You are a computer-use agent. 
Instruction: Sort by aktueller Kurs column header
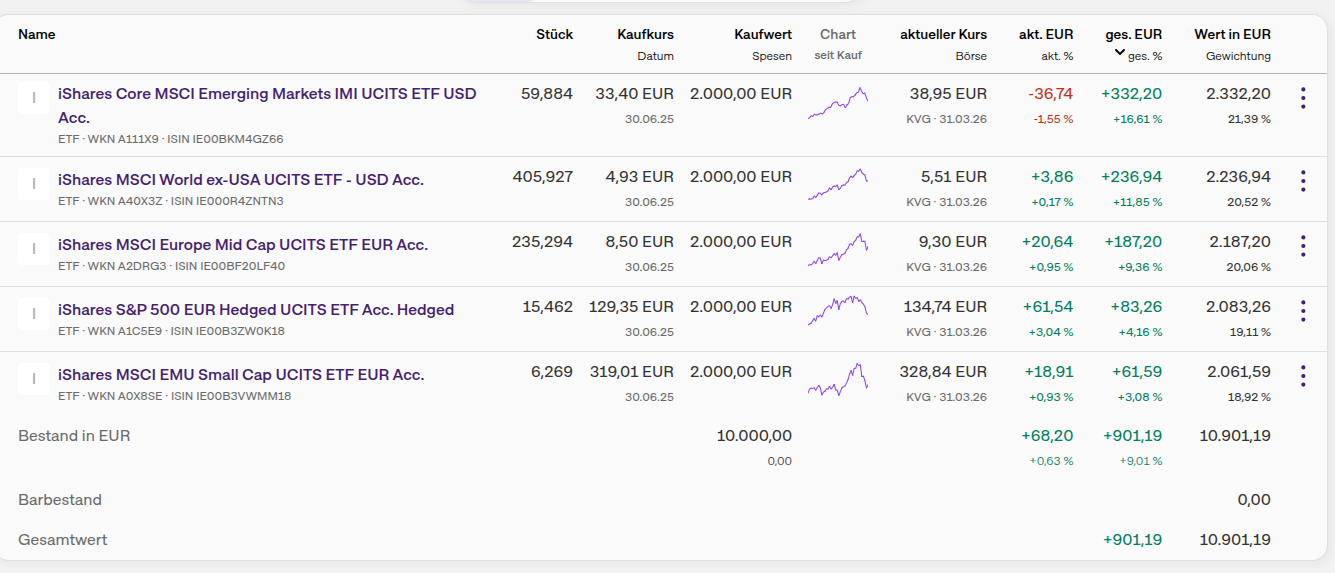click(x=943, y=34)
